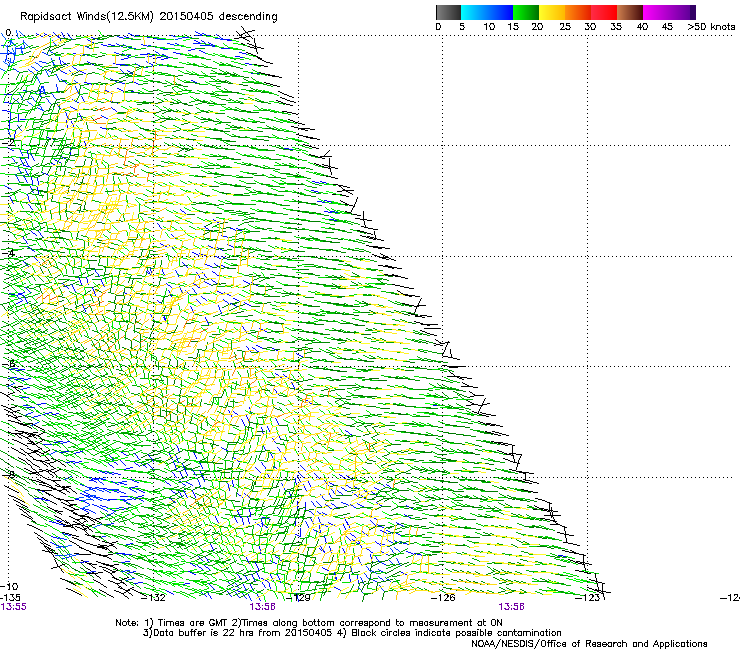This screenshot has width=740, height=650.
Task: Click the "Rapidsact Winds(12.5KM)" title text
Action: [x=87, y=17]
